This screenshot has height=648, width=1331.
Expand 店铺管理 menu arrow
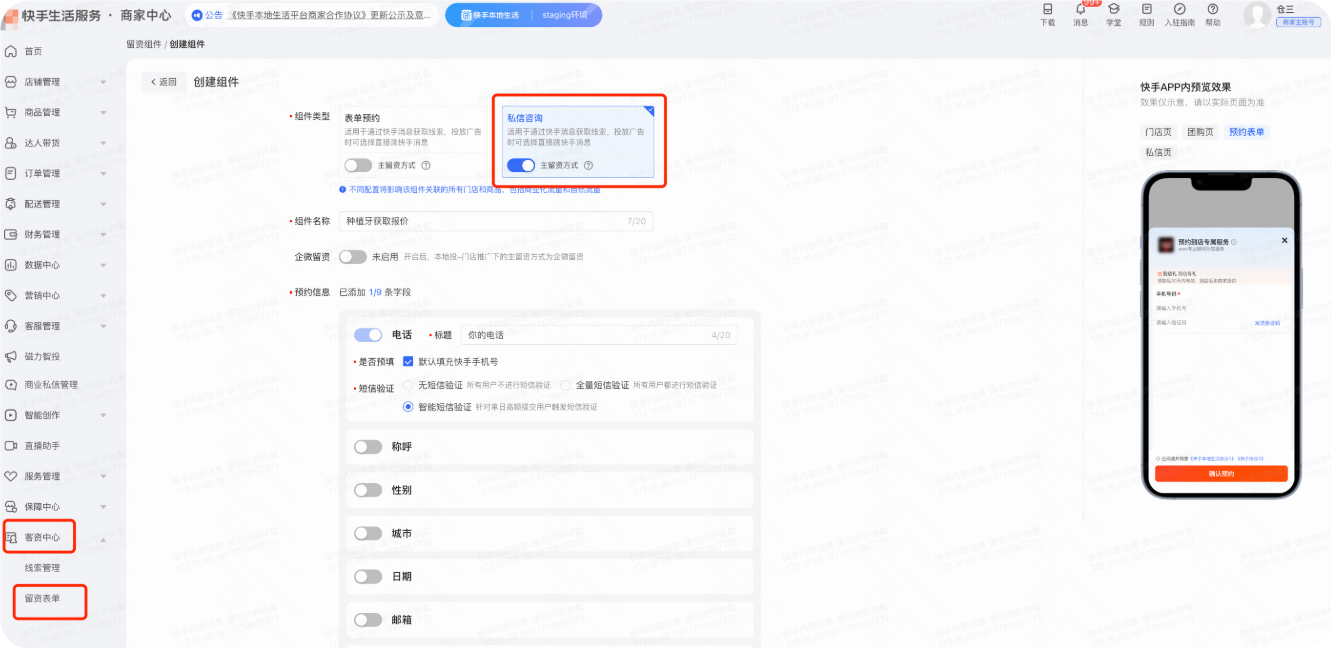(x=103, y=82)
